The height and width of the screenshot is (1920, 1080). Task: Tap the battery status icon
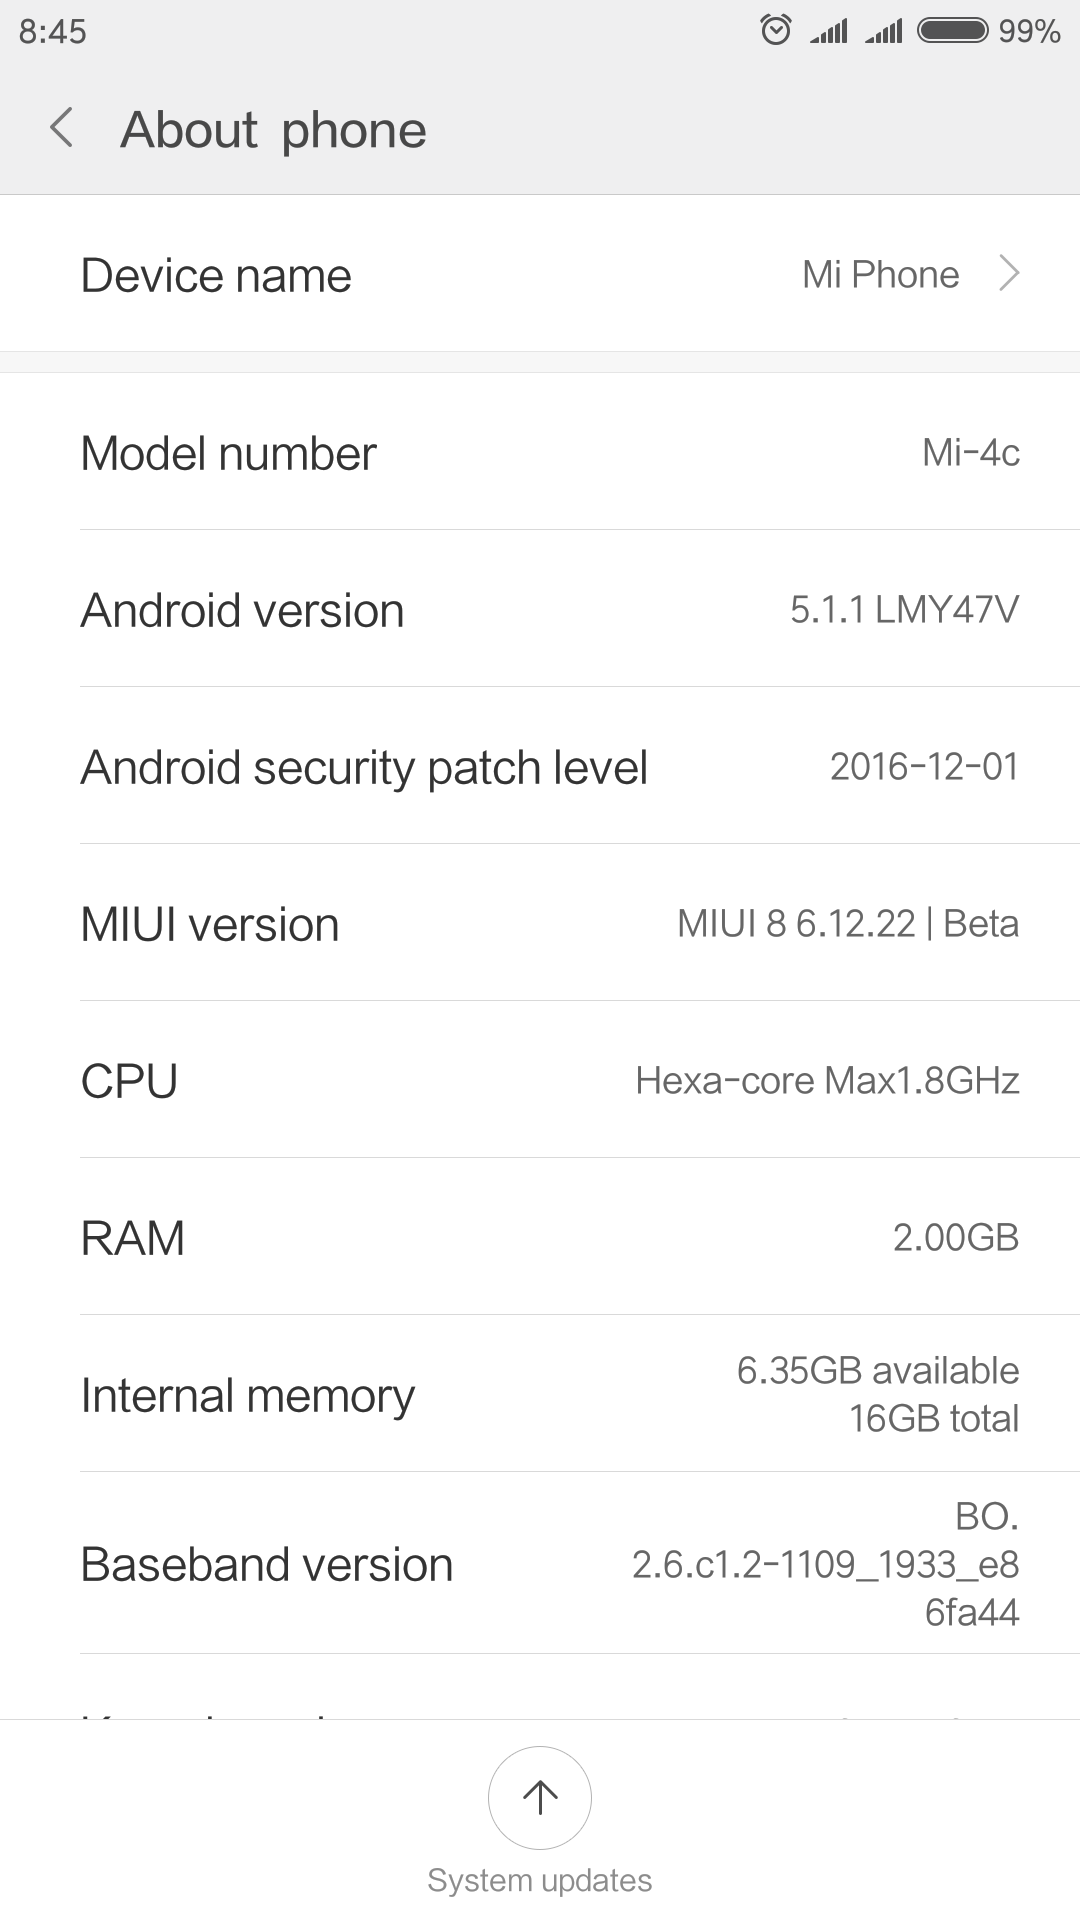[x=953, y=30]
